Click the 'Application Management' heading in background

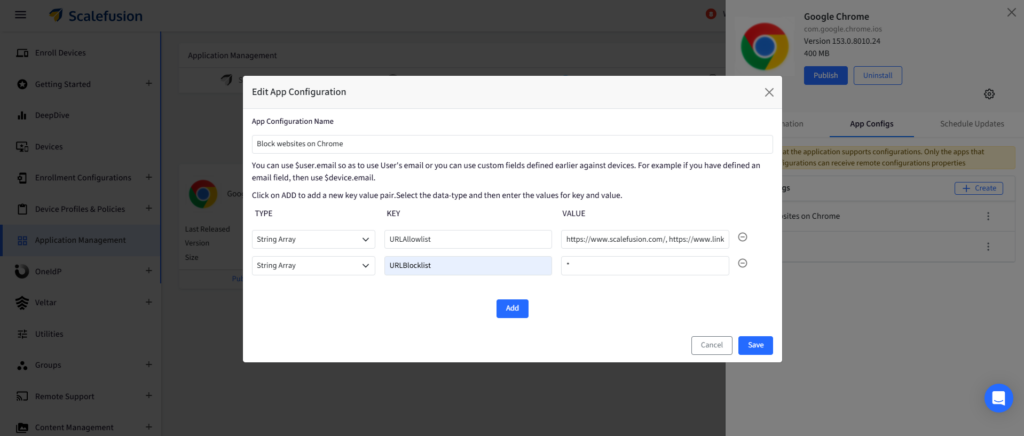pyautogui.click(x=232, y=55)
